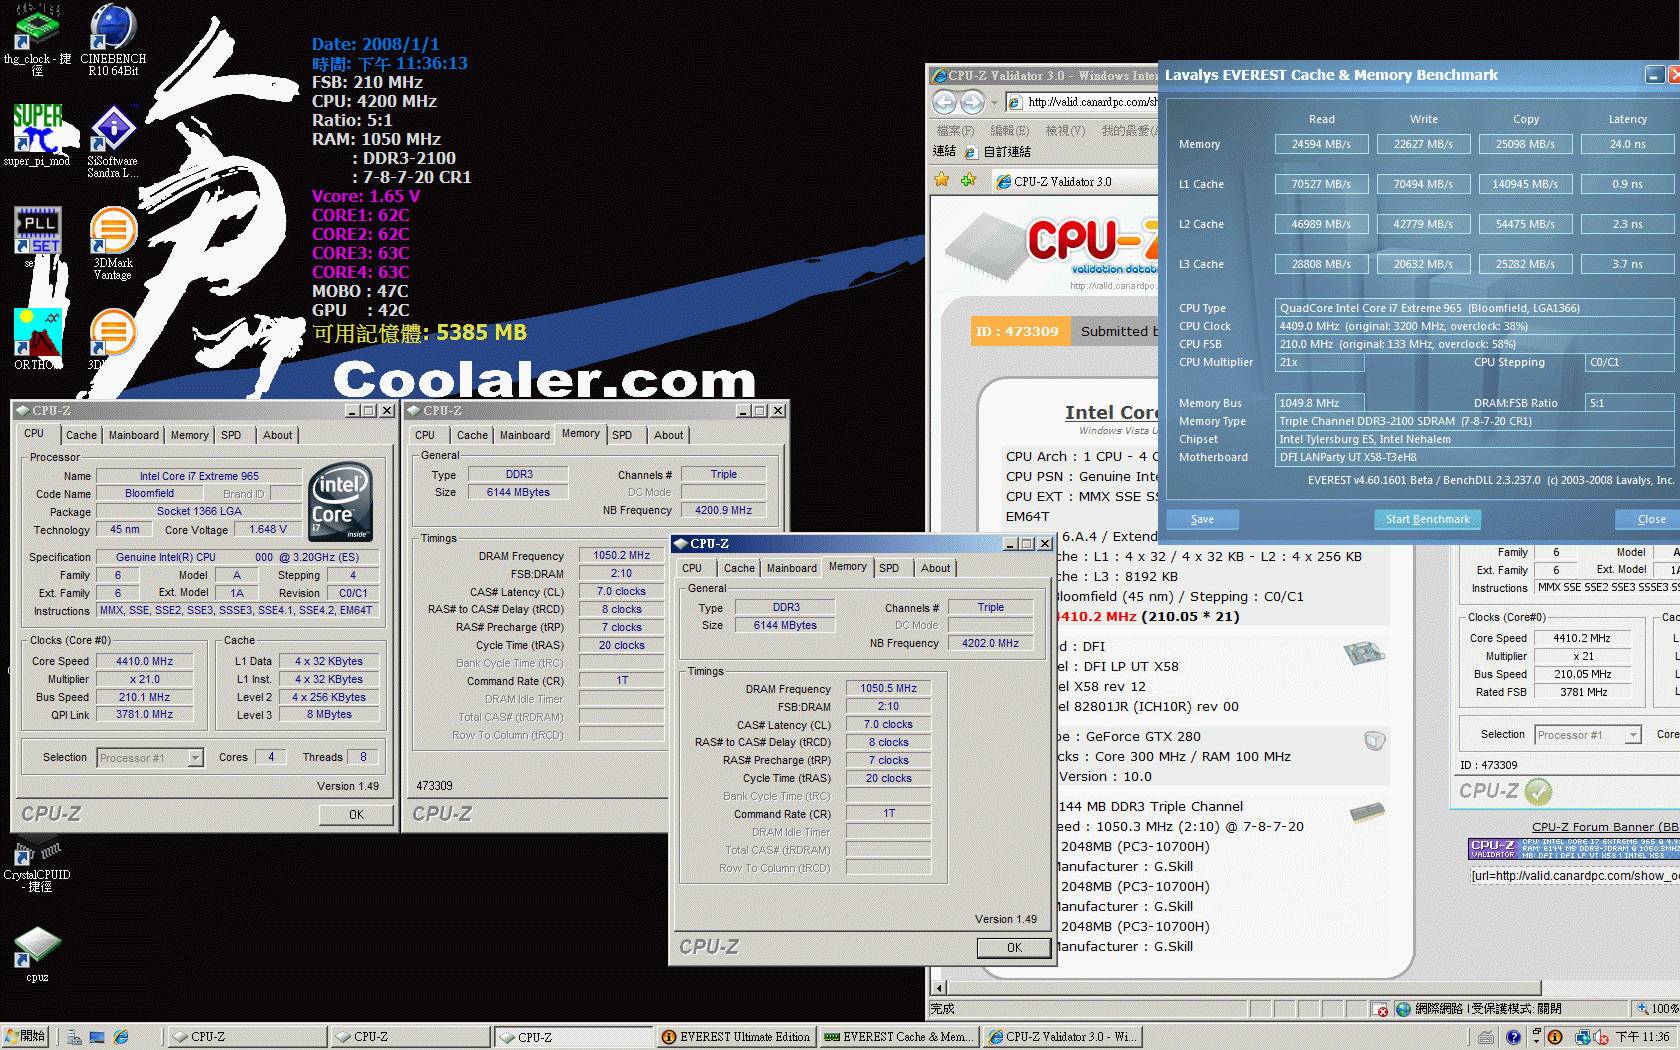The height and width of the screenshot is (1050, 1680).
Task: Switch to EVEREST Cache & Mem taskbar button
Action: coord(899,1037)
